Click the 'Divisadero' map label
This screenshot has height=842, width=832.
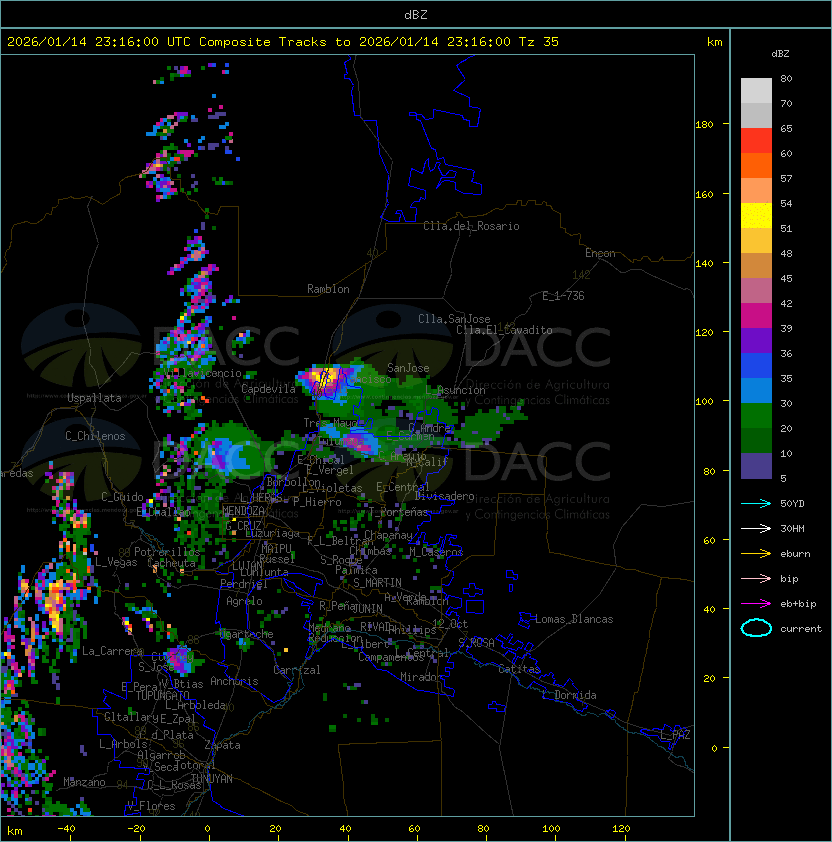point(445,496)
